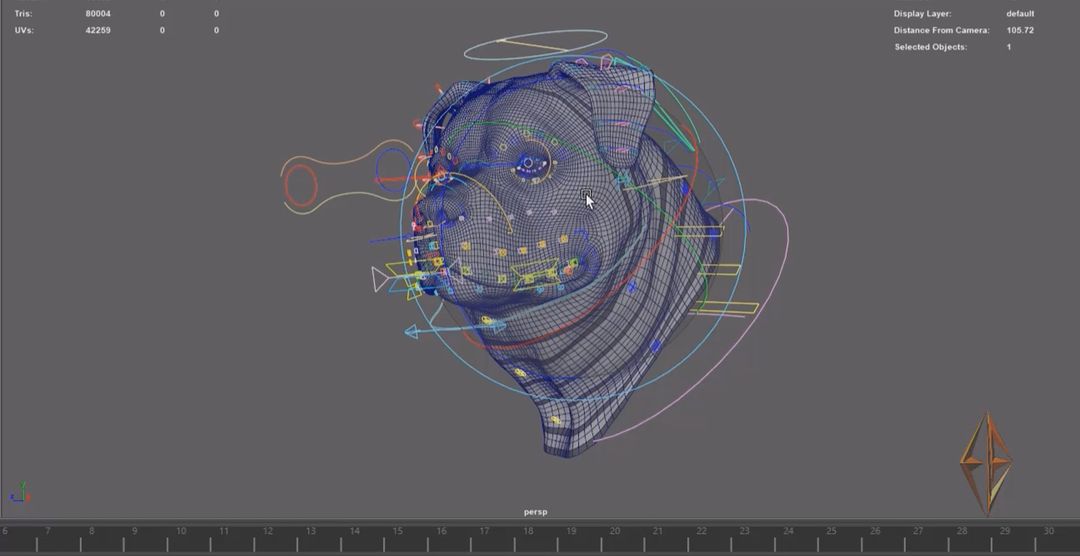
Task: Click the Display Layer default value
Action: pyautogui.click(x=1020, y=14)
